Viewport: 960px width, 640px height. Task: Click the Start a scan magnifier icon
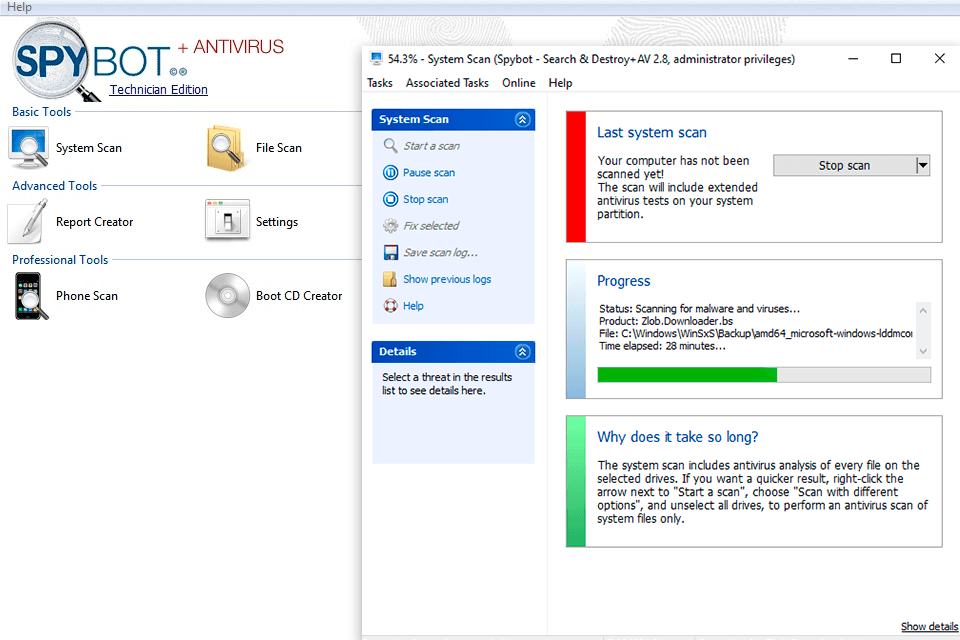pos(390,146)
